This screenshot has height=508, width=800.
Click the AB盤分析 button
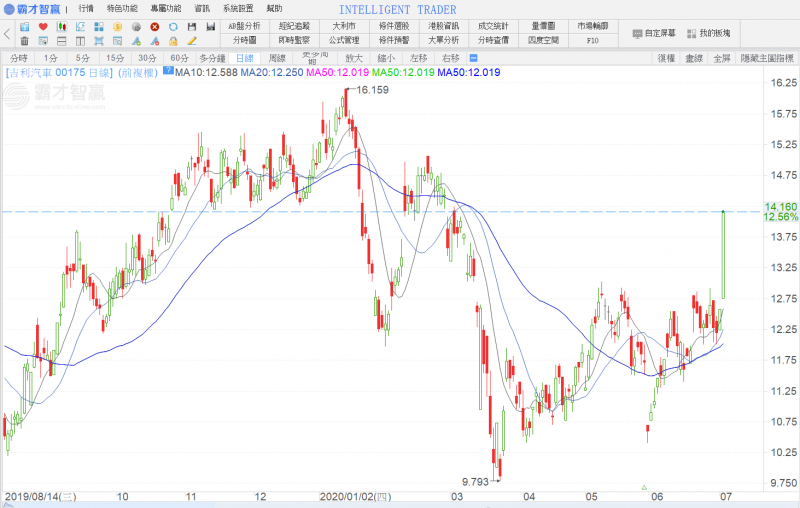click(x=244, y=26)
